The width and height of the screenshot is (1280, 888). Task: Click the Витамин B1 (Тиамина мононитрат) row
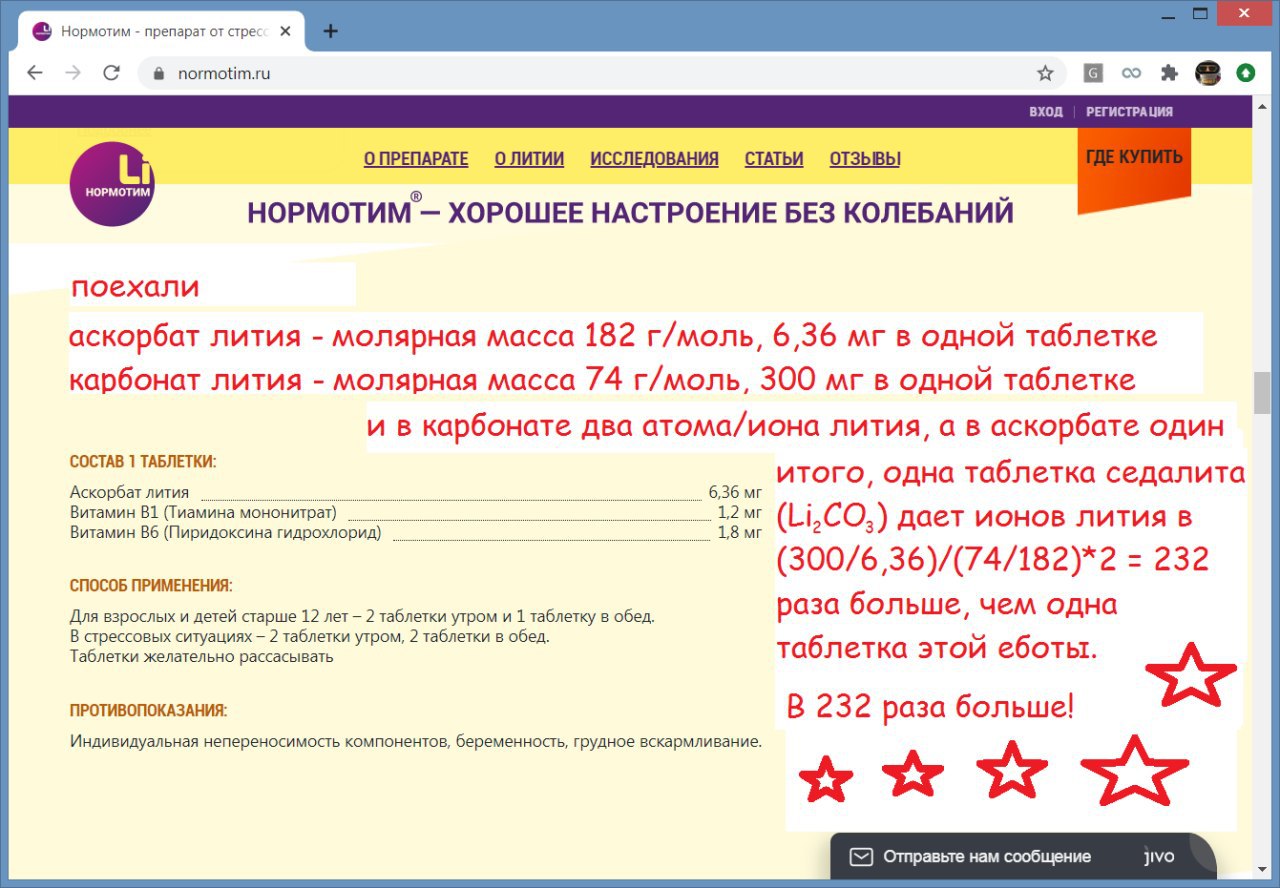[x=415, y=512]
